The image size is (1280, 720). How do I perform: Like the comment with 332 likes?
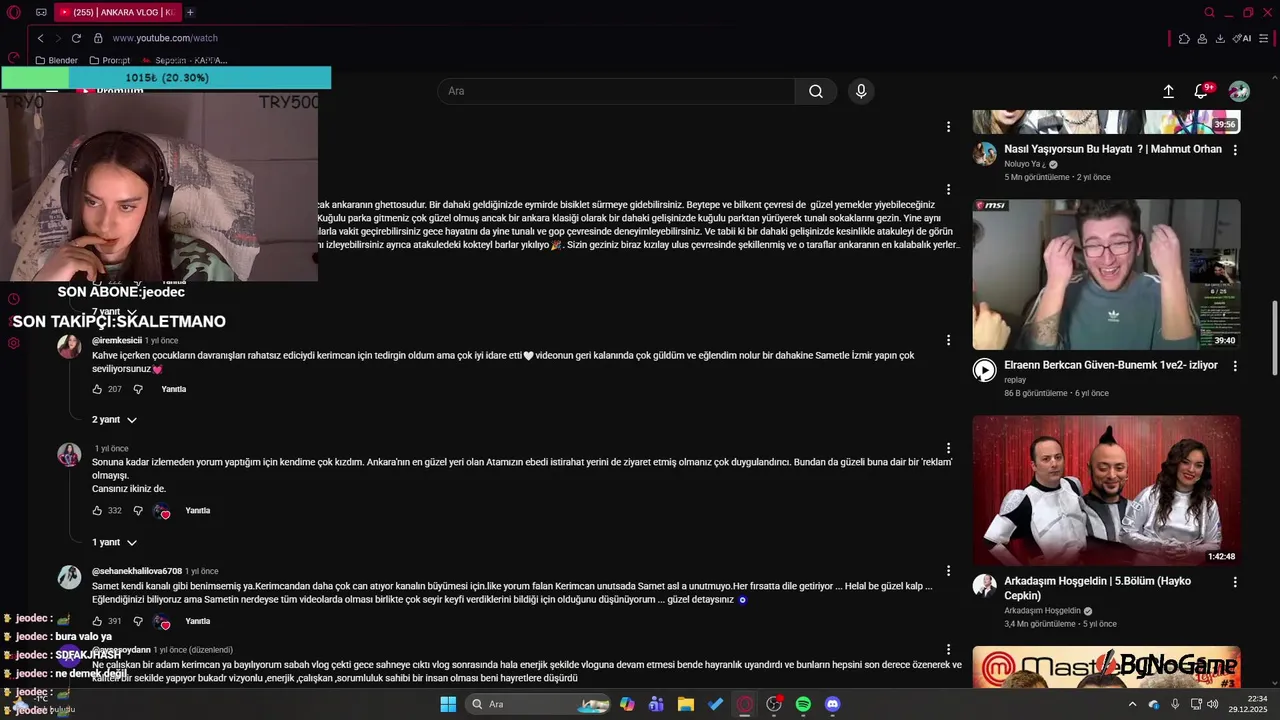coord(97,510)
